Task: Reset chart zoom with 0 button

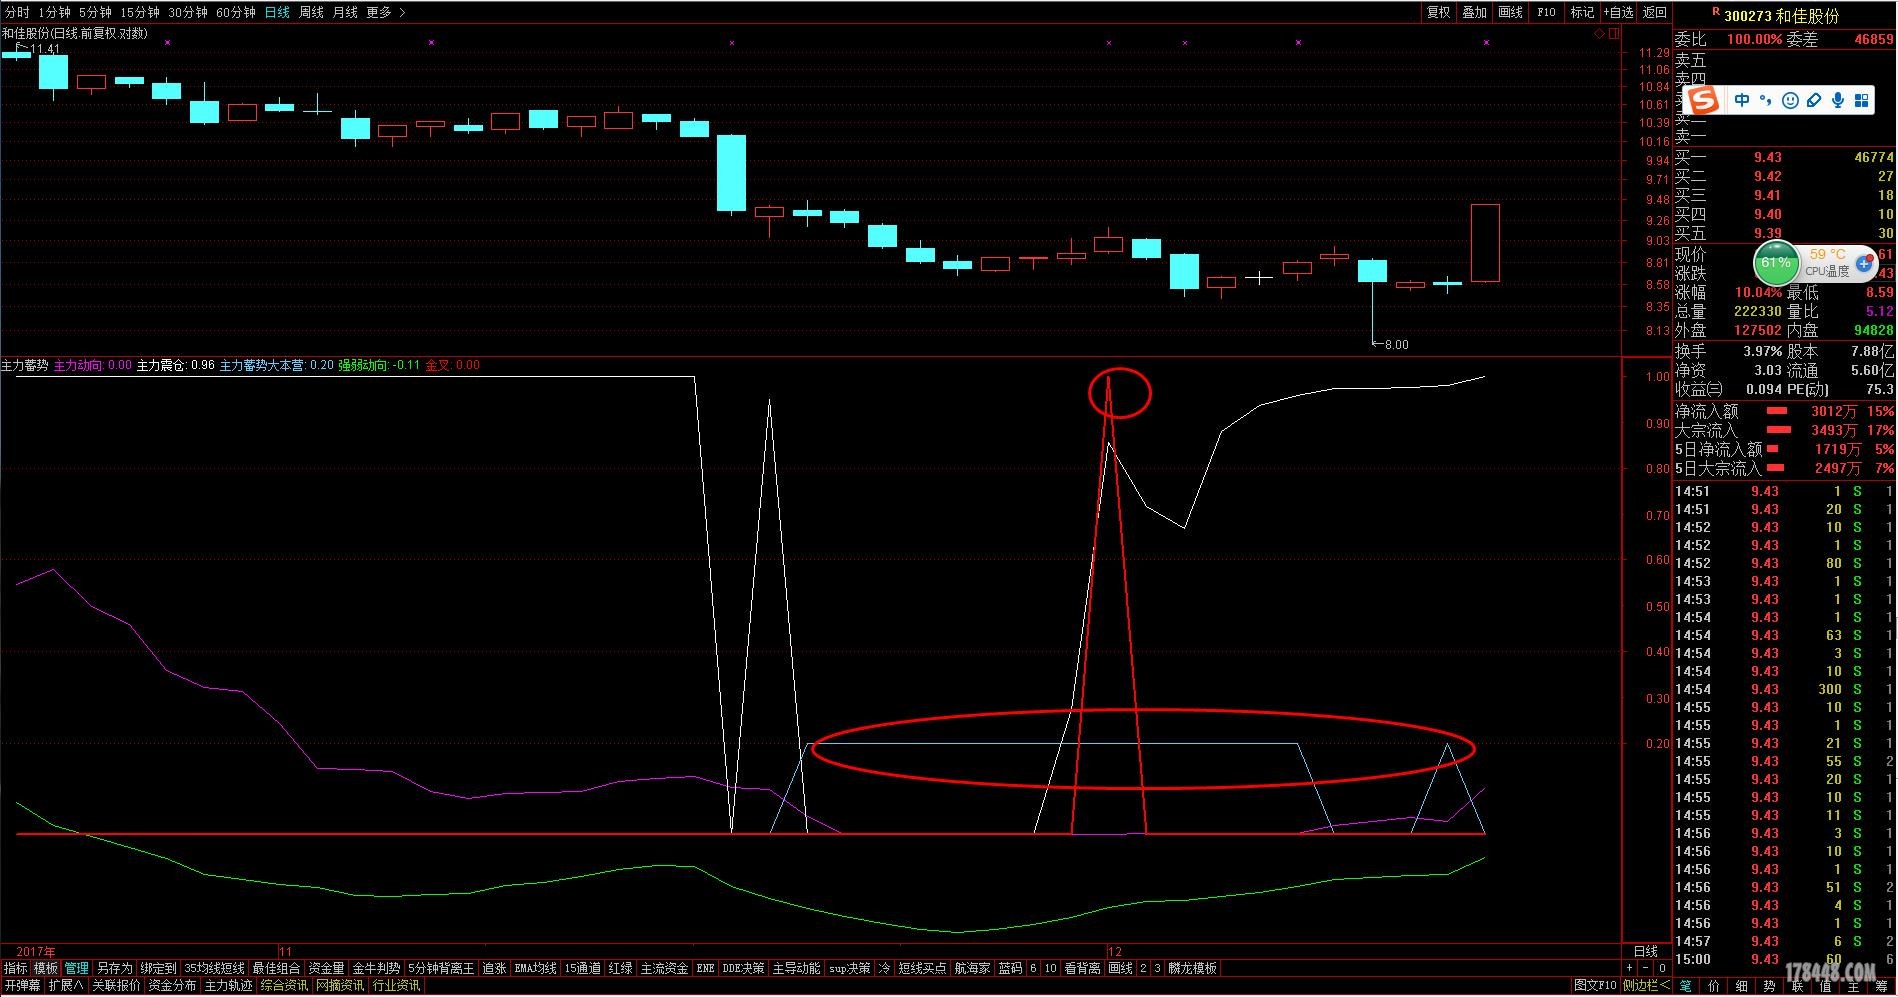Action: (1662, 968)
